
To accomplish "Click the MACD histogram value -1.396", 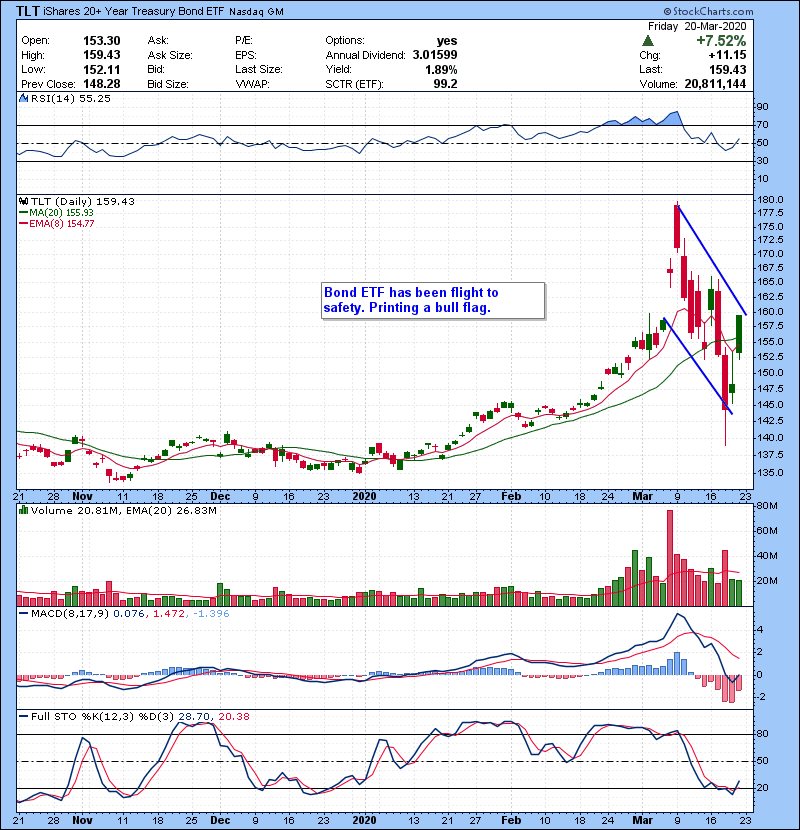I will click(211, 614).
